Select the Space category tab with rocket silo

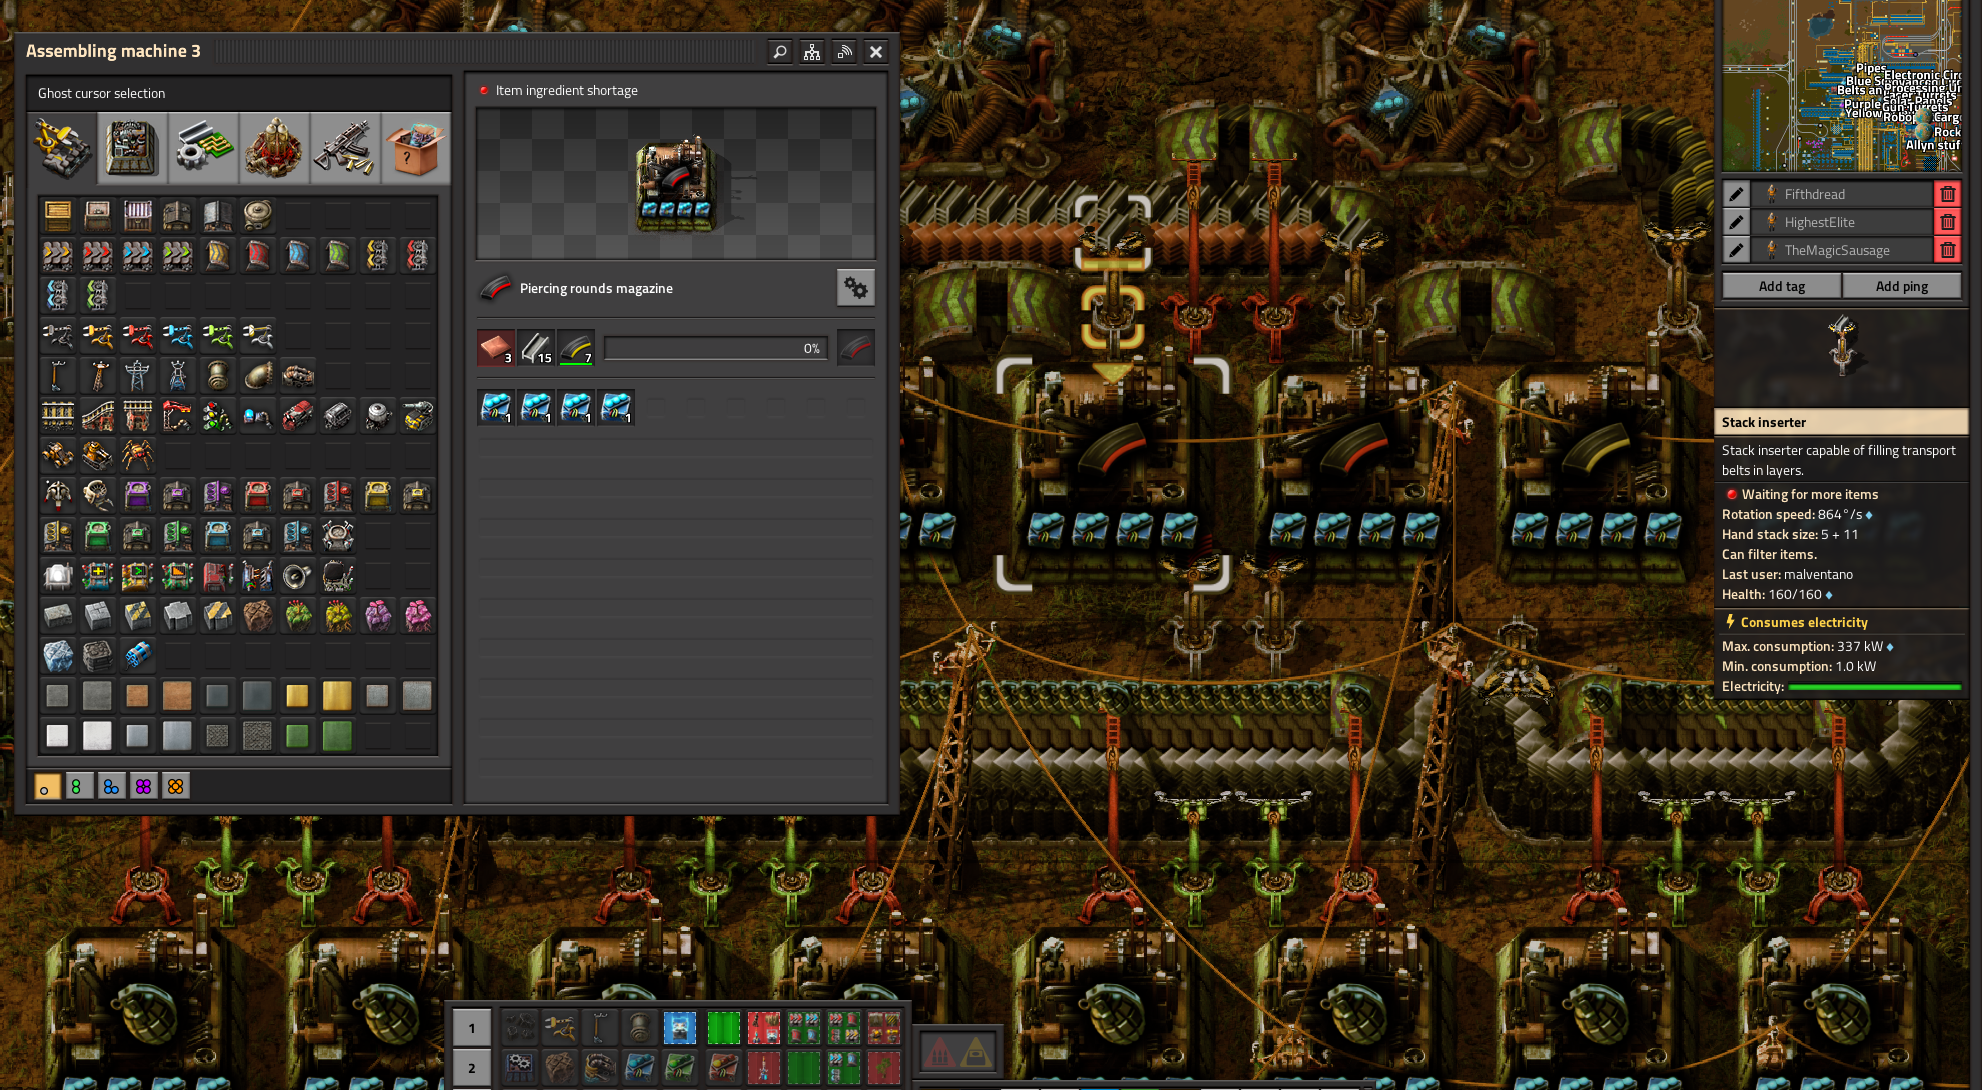[x=274, y=148]
